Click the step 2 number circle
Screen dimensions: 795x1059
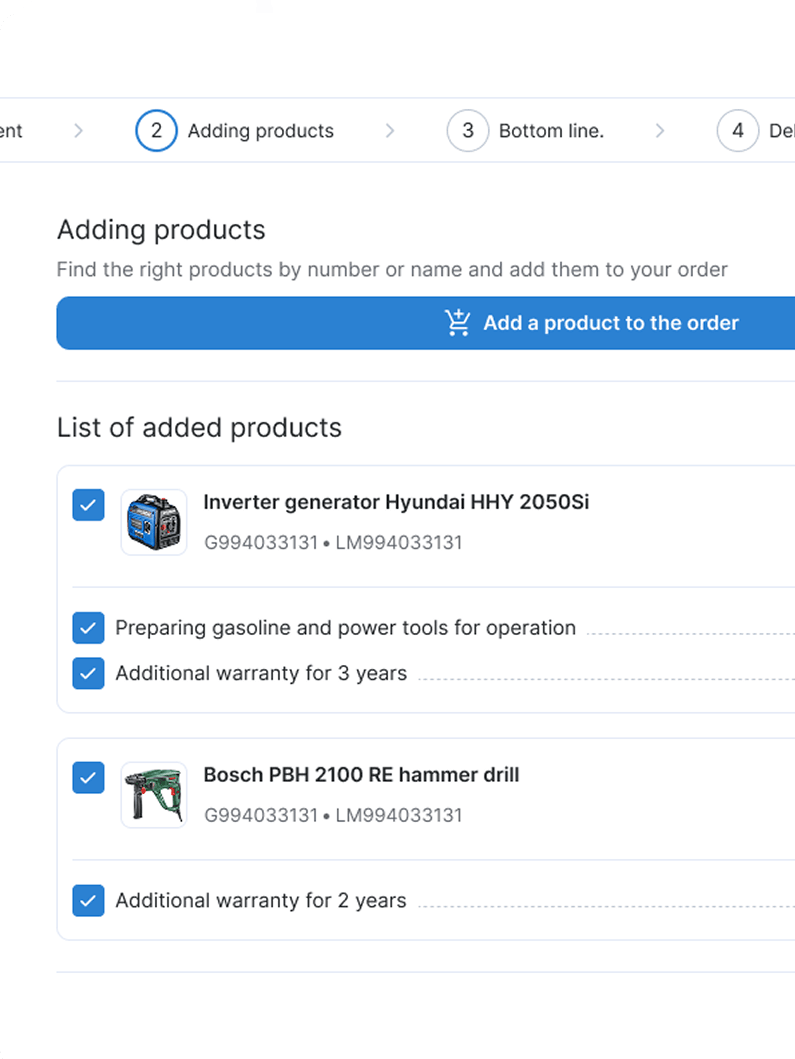156,130
